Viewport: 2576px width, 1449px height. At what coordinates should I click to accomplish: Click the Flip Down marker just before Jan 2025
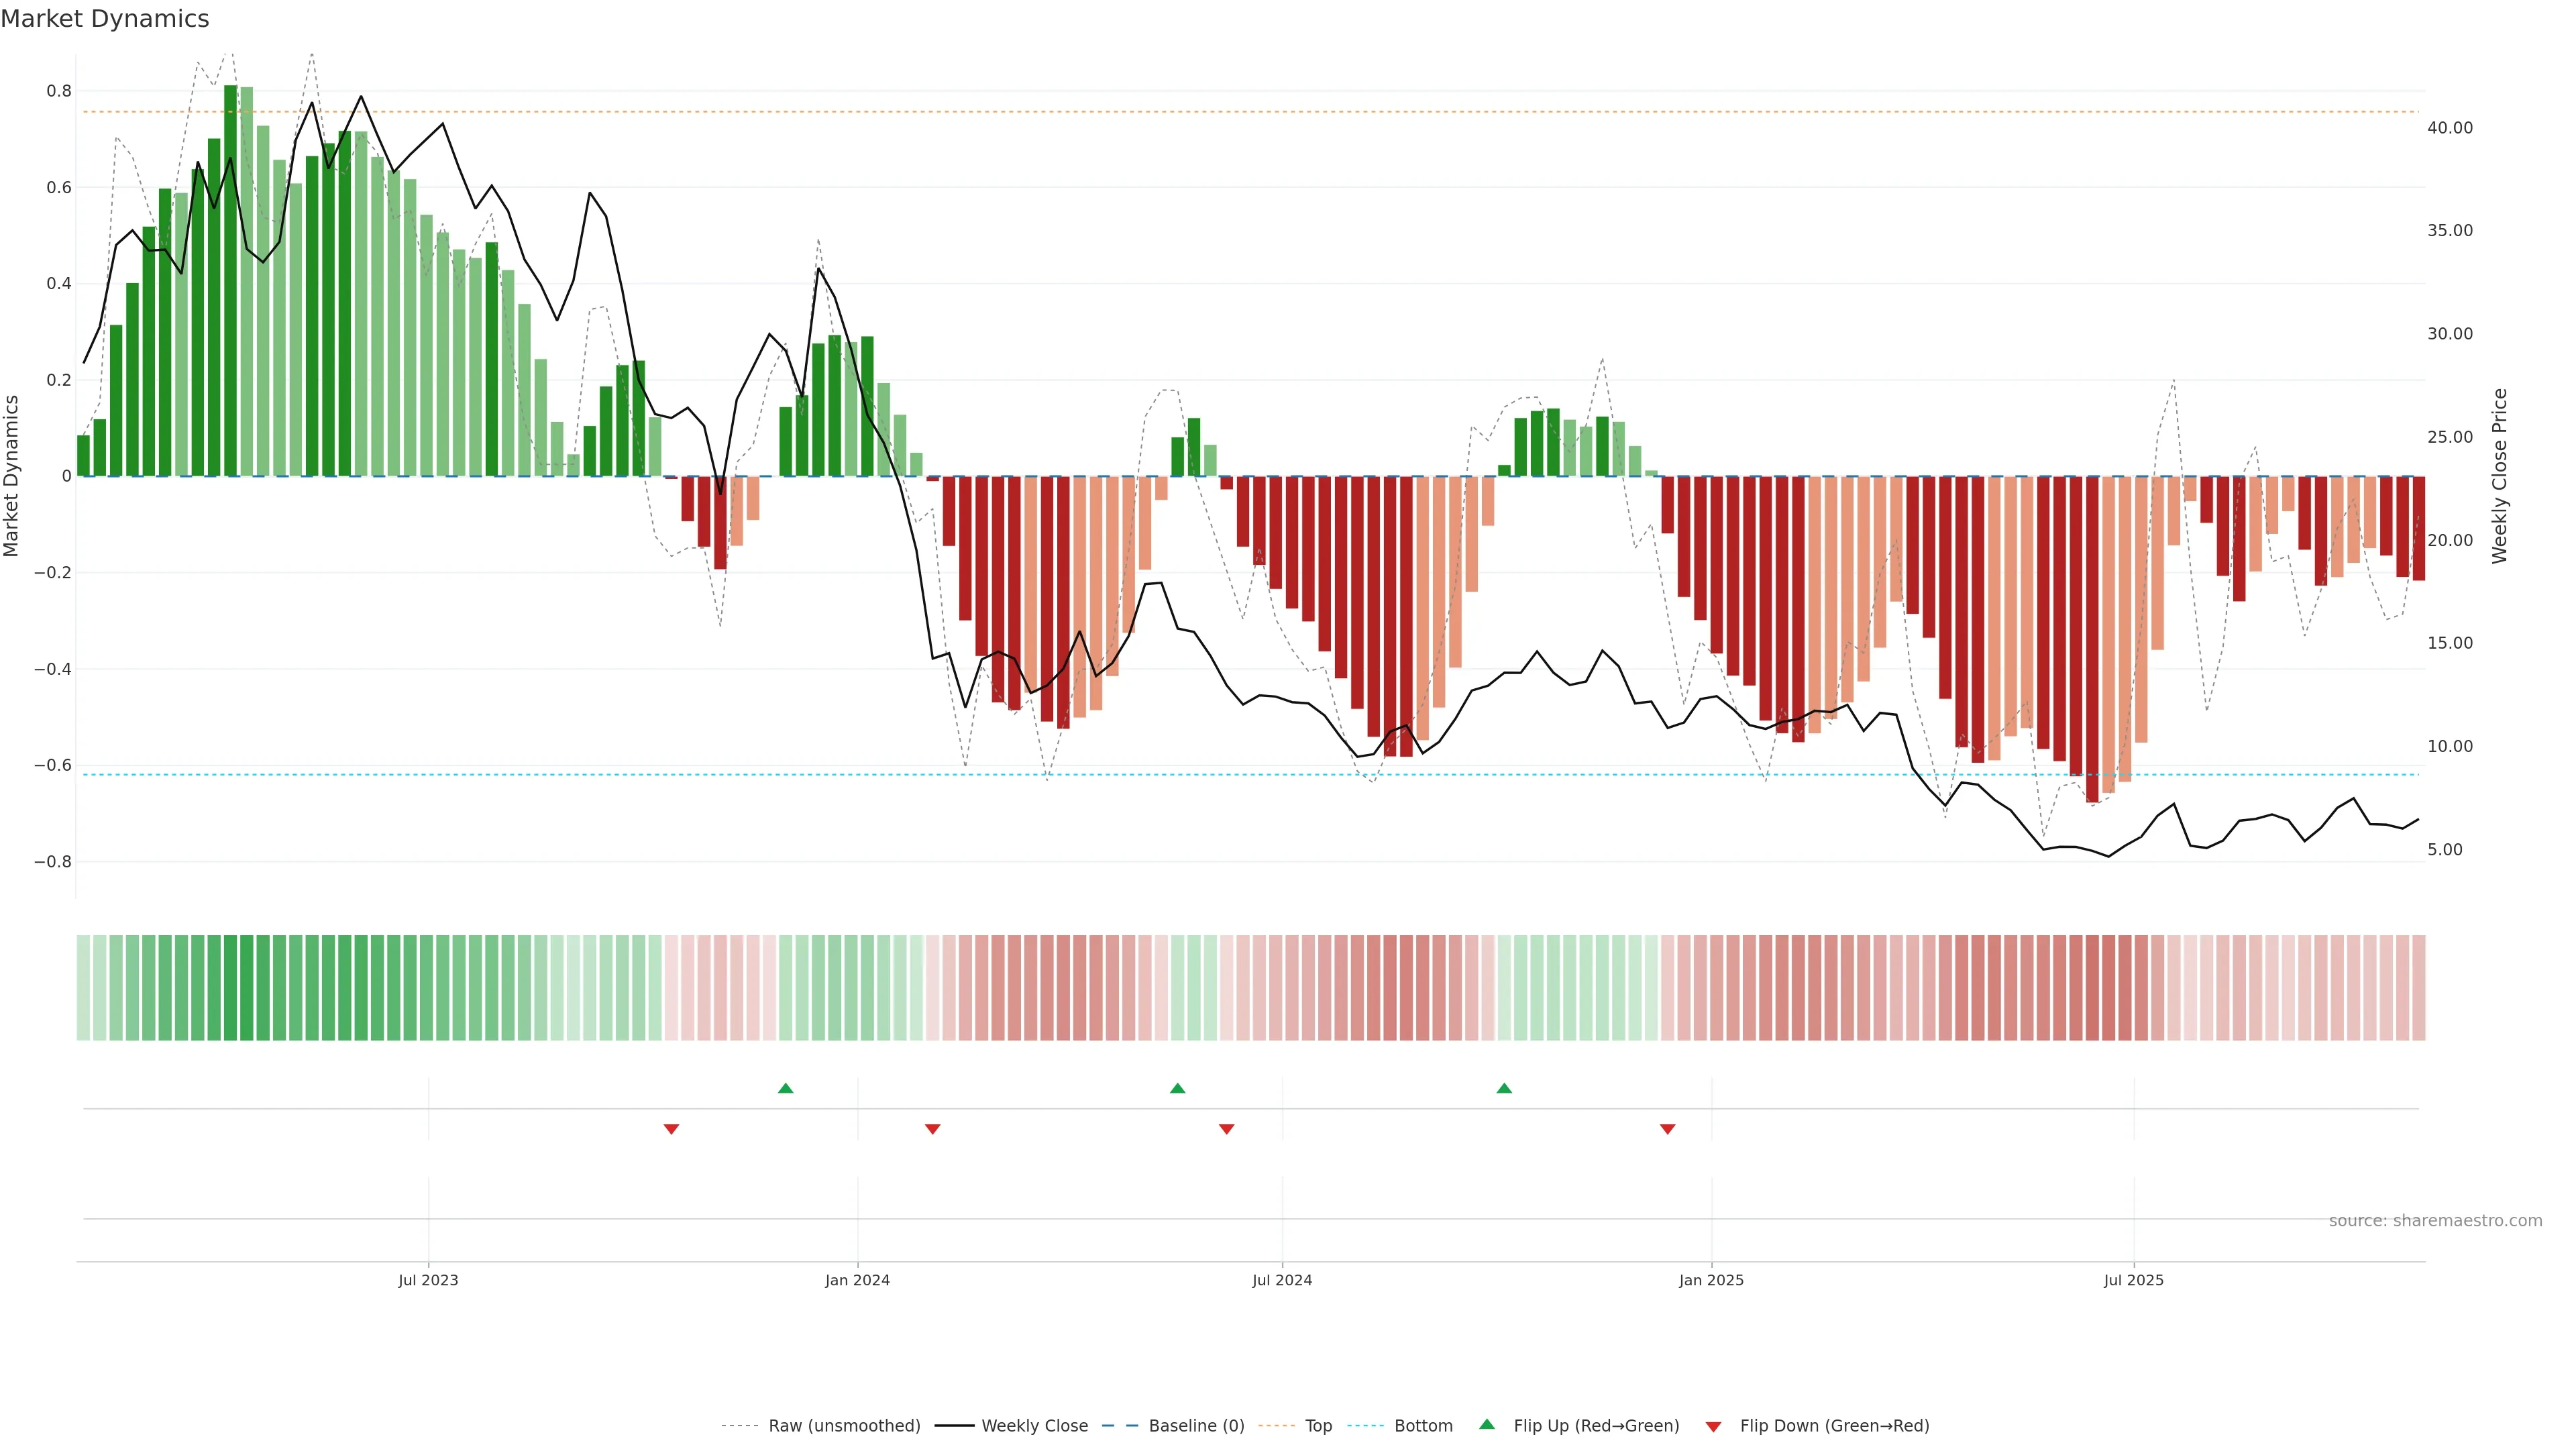pos(1667,1129)
